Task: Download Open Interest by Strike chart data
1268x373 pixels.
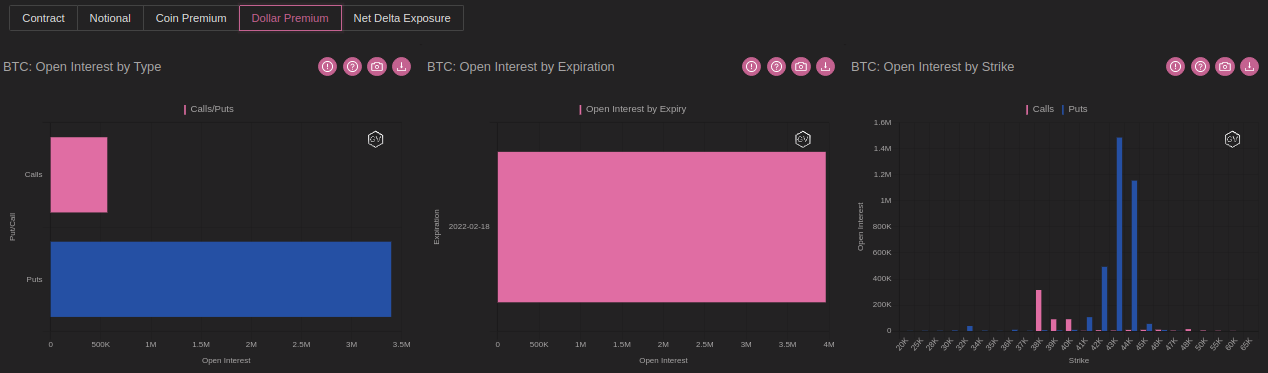Action: point(1249,66)
